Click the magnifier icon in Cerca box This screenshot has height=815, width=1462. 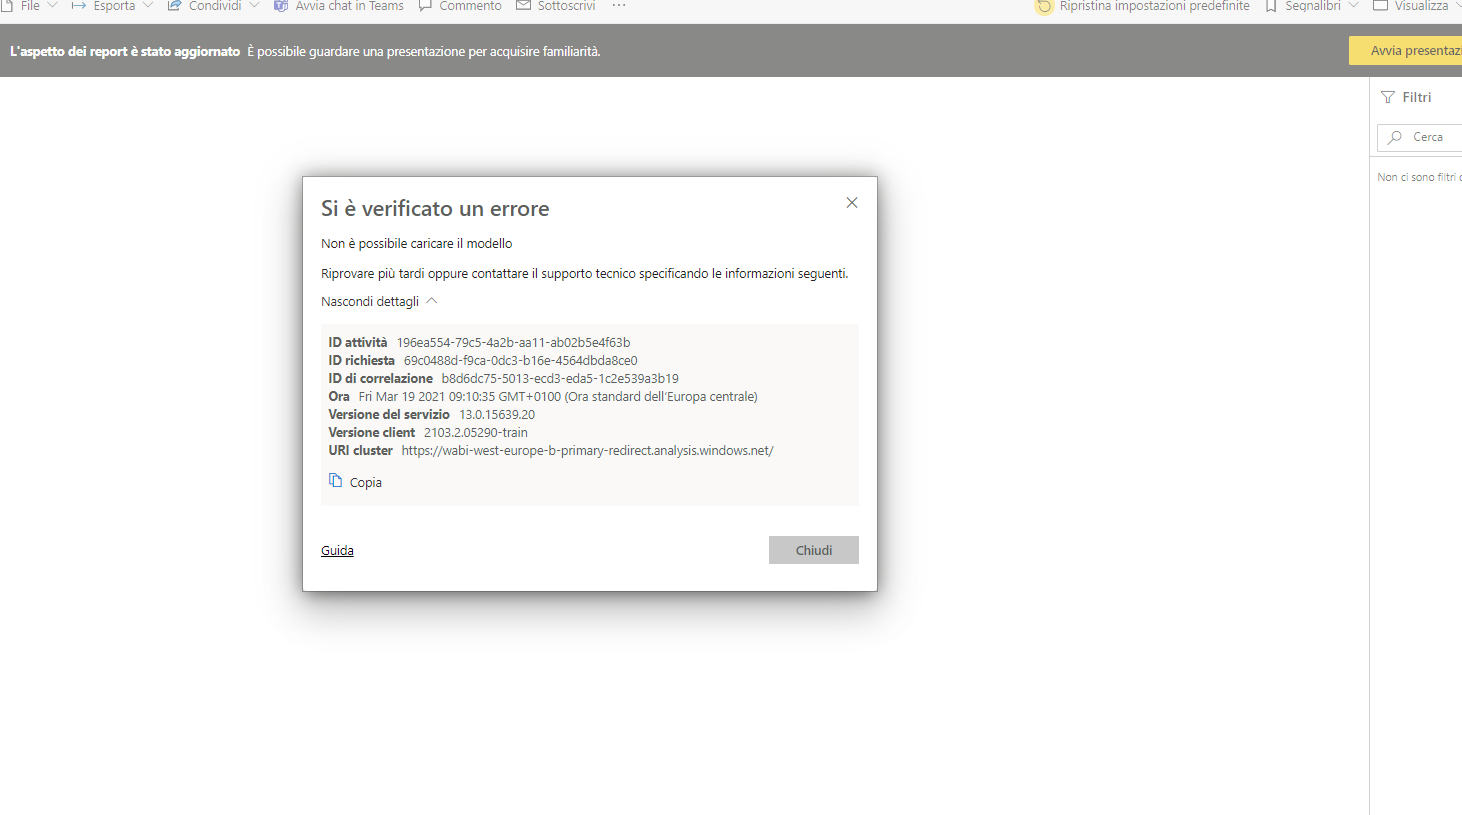(x=1395, y=137)
